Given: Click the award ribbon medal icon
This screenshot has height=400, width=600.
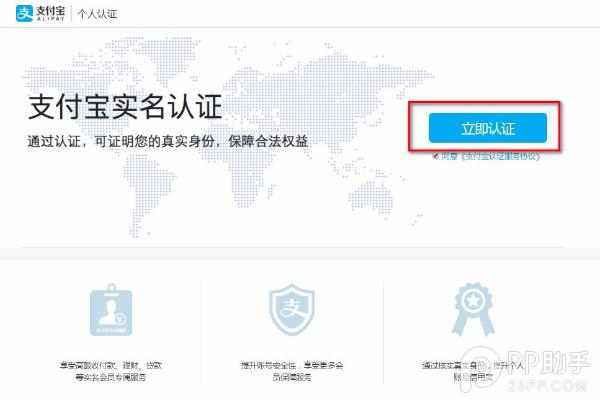Looking at the screenshot, I should pyautogui.click(x=473, y=309).
